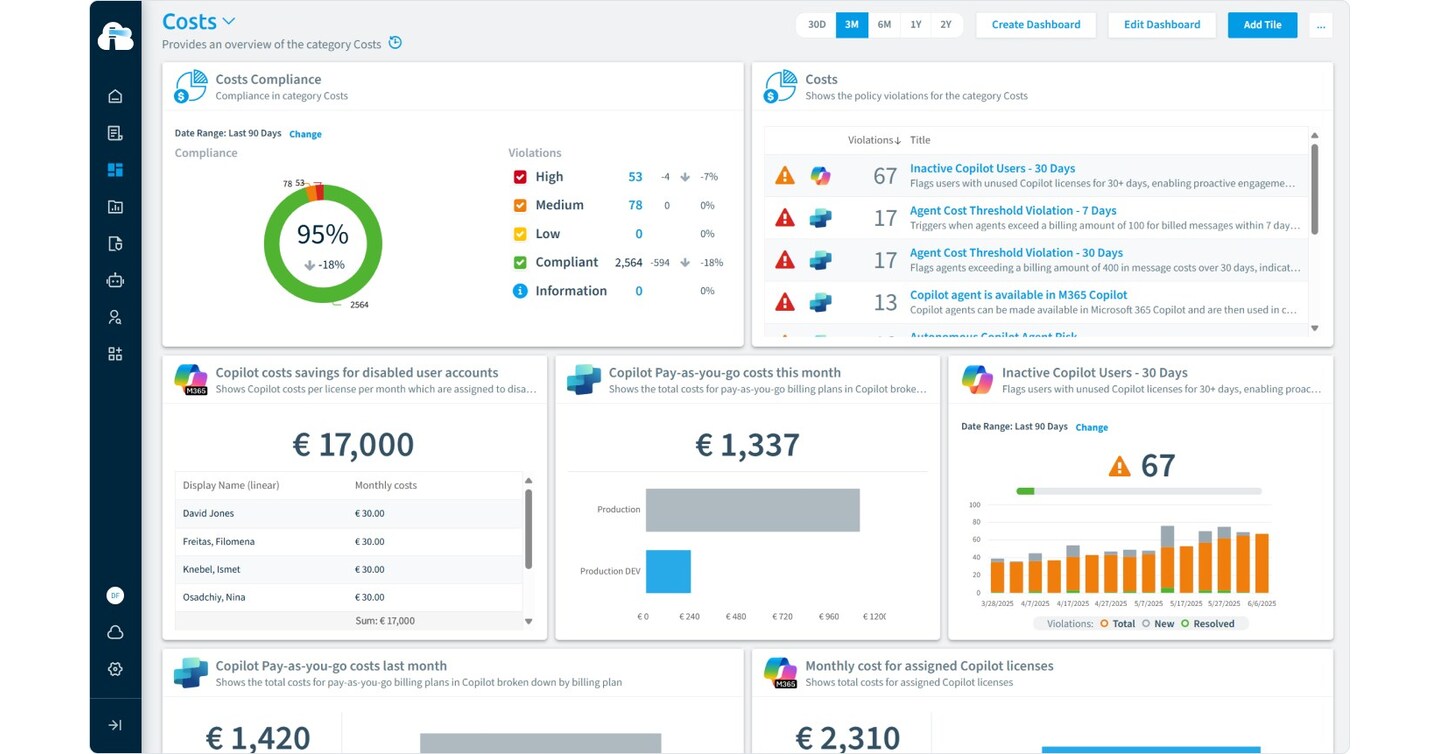Open Agent Cost Threshold Violation - 7 Days
The height and width of the screenshot is (754, 1439).
click(1013, 210)
